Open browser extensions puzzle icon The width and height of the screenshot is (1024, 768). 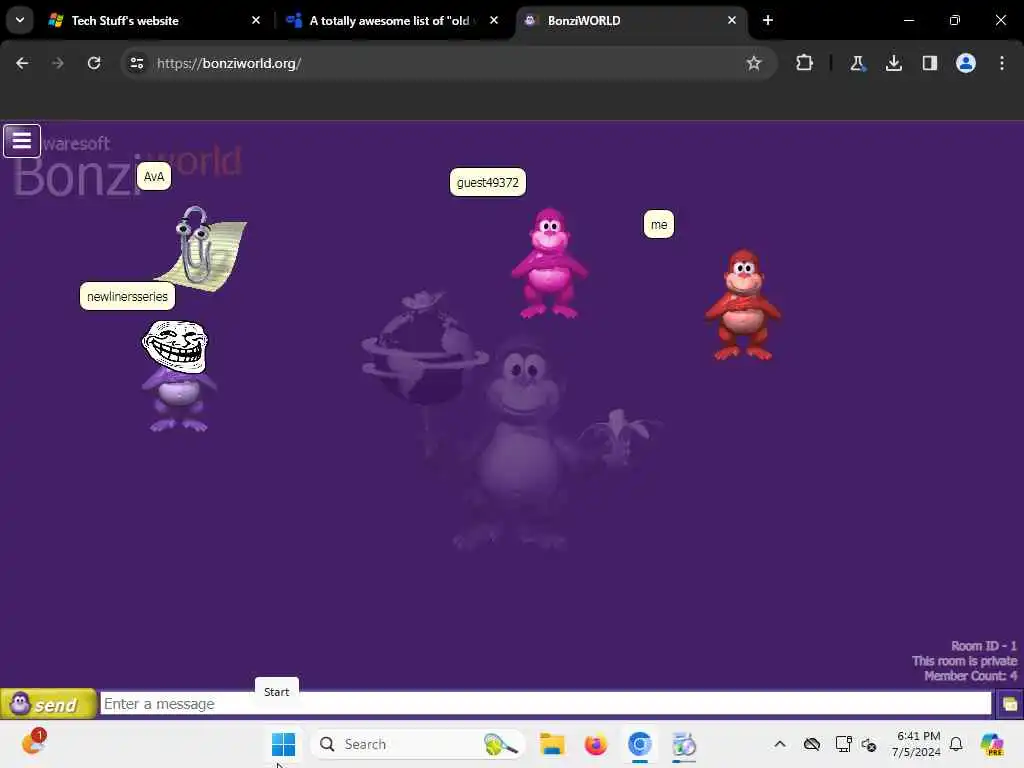tap(805, 63)
